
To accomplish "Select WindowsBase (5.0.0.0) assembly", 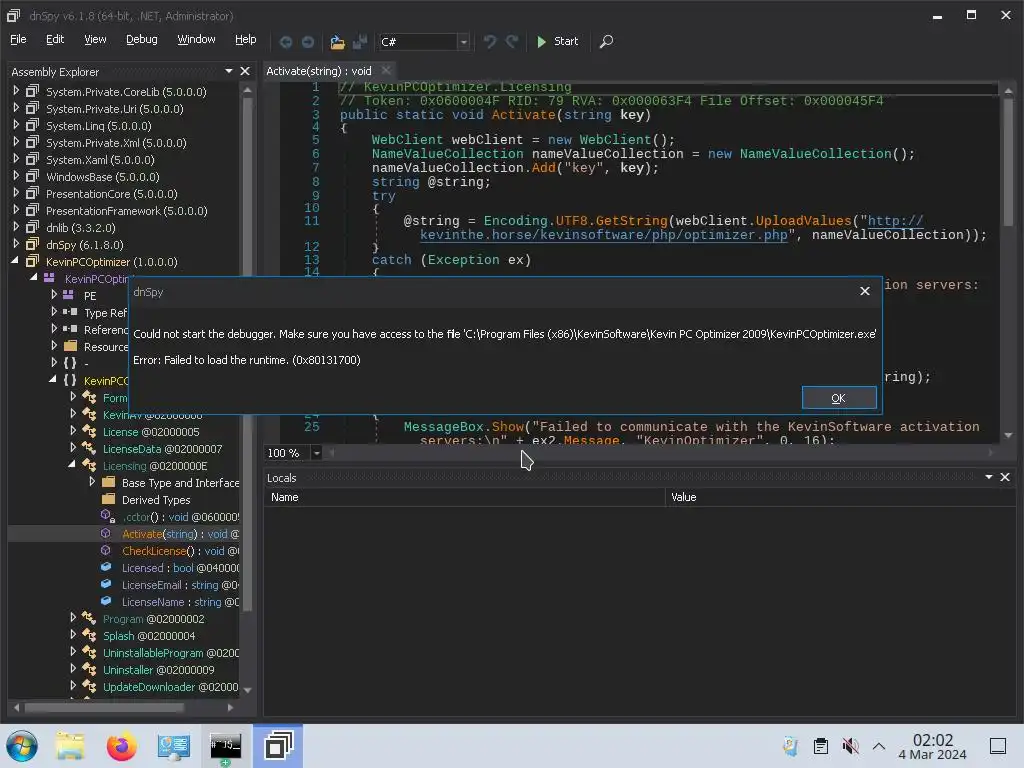I will tap(103, 177).
